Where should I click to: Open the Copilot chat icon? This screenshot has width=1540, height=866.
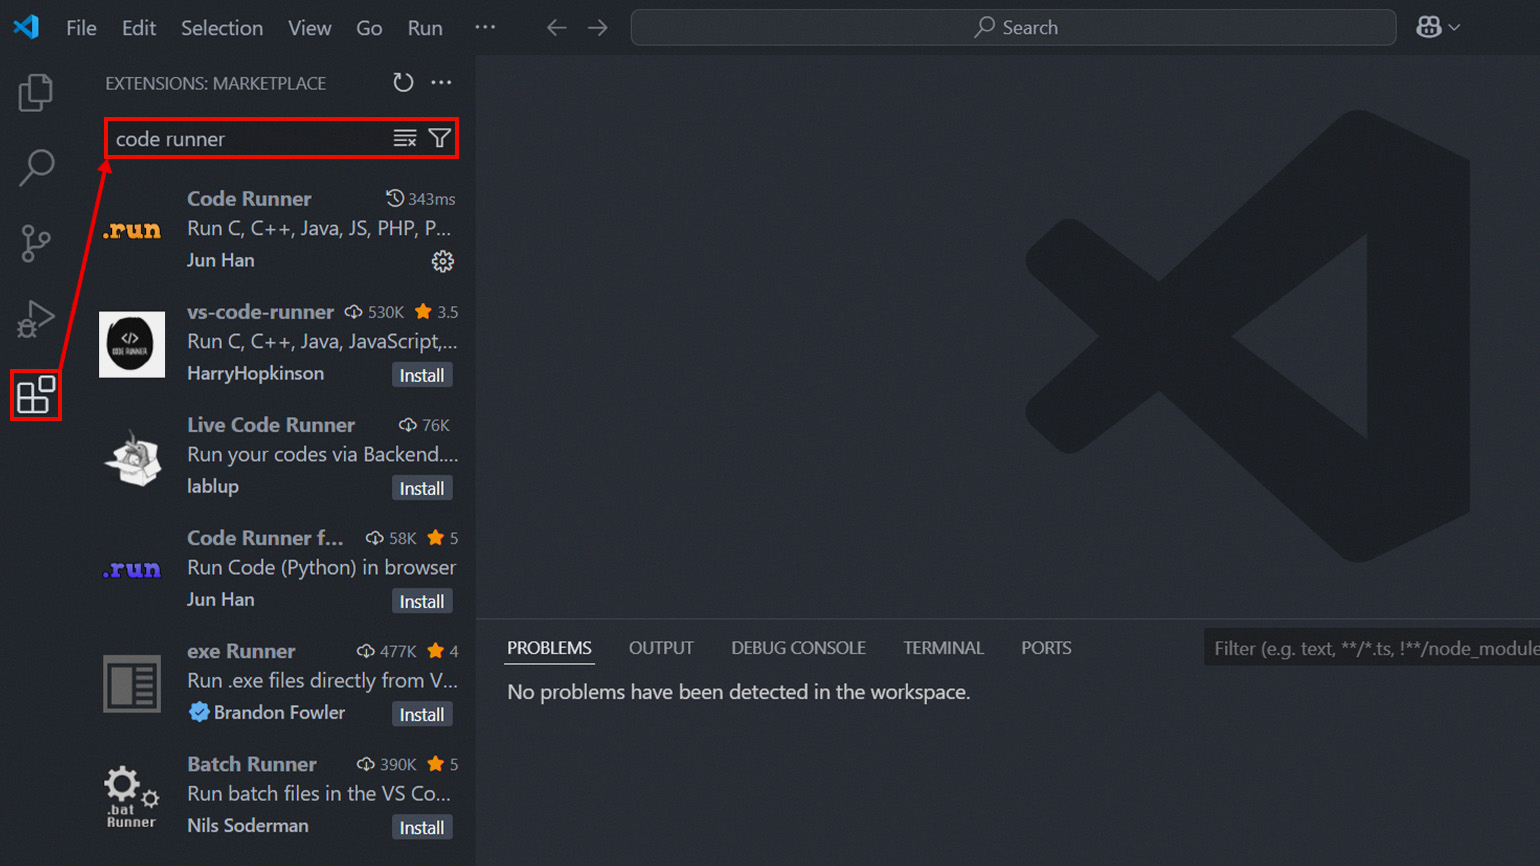(1429, 28)
